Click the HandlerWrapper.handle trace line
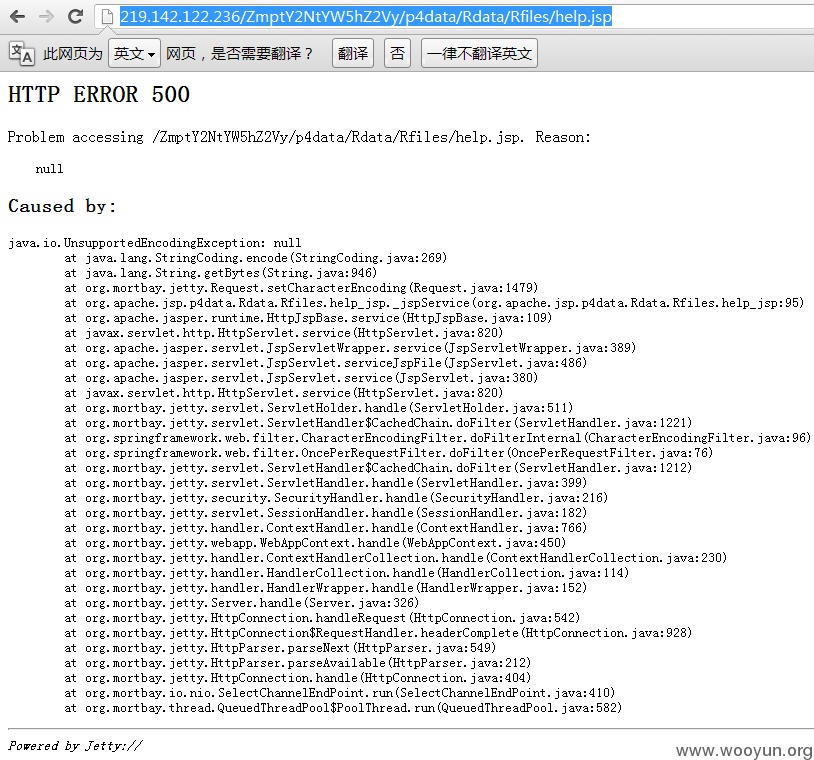 [x=325, y=589]
